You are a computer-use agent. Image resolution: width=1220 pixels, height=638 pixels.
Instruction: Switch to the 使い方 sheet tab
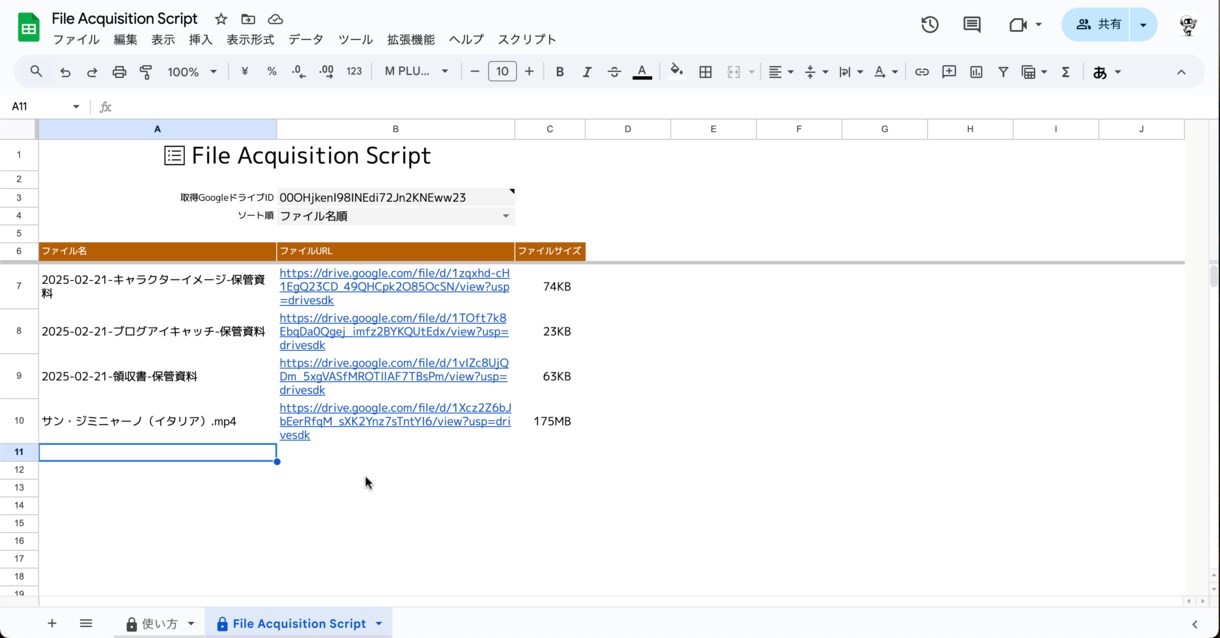click(x=160, y=623)
